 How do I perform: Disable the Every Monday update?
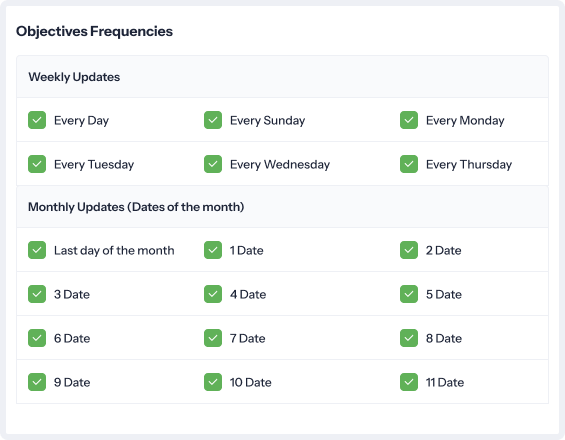point(409,120)
